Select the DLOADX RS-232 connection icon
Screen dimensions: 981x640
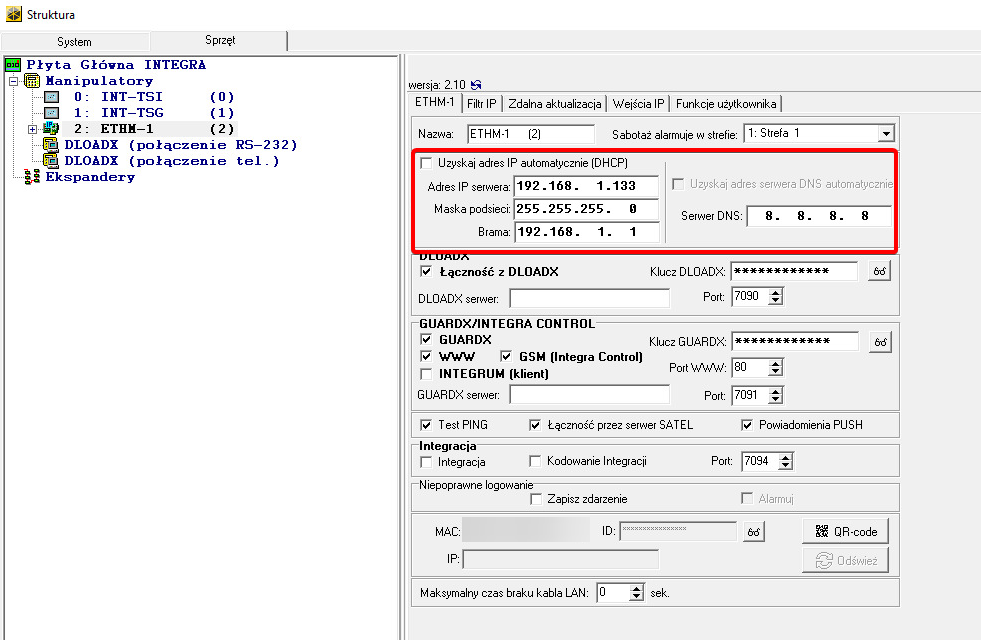50,145
